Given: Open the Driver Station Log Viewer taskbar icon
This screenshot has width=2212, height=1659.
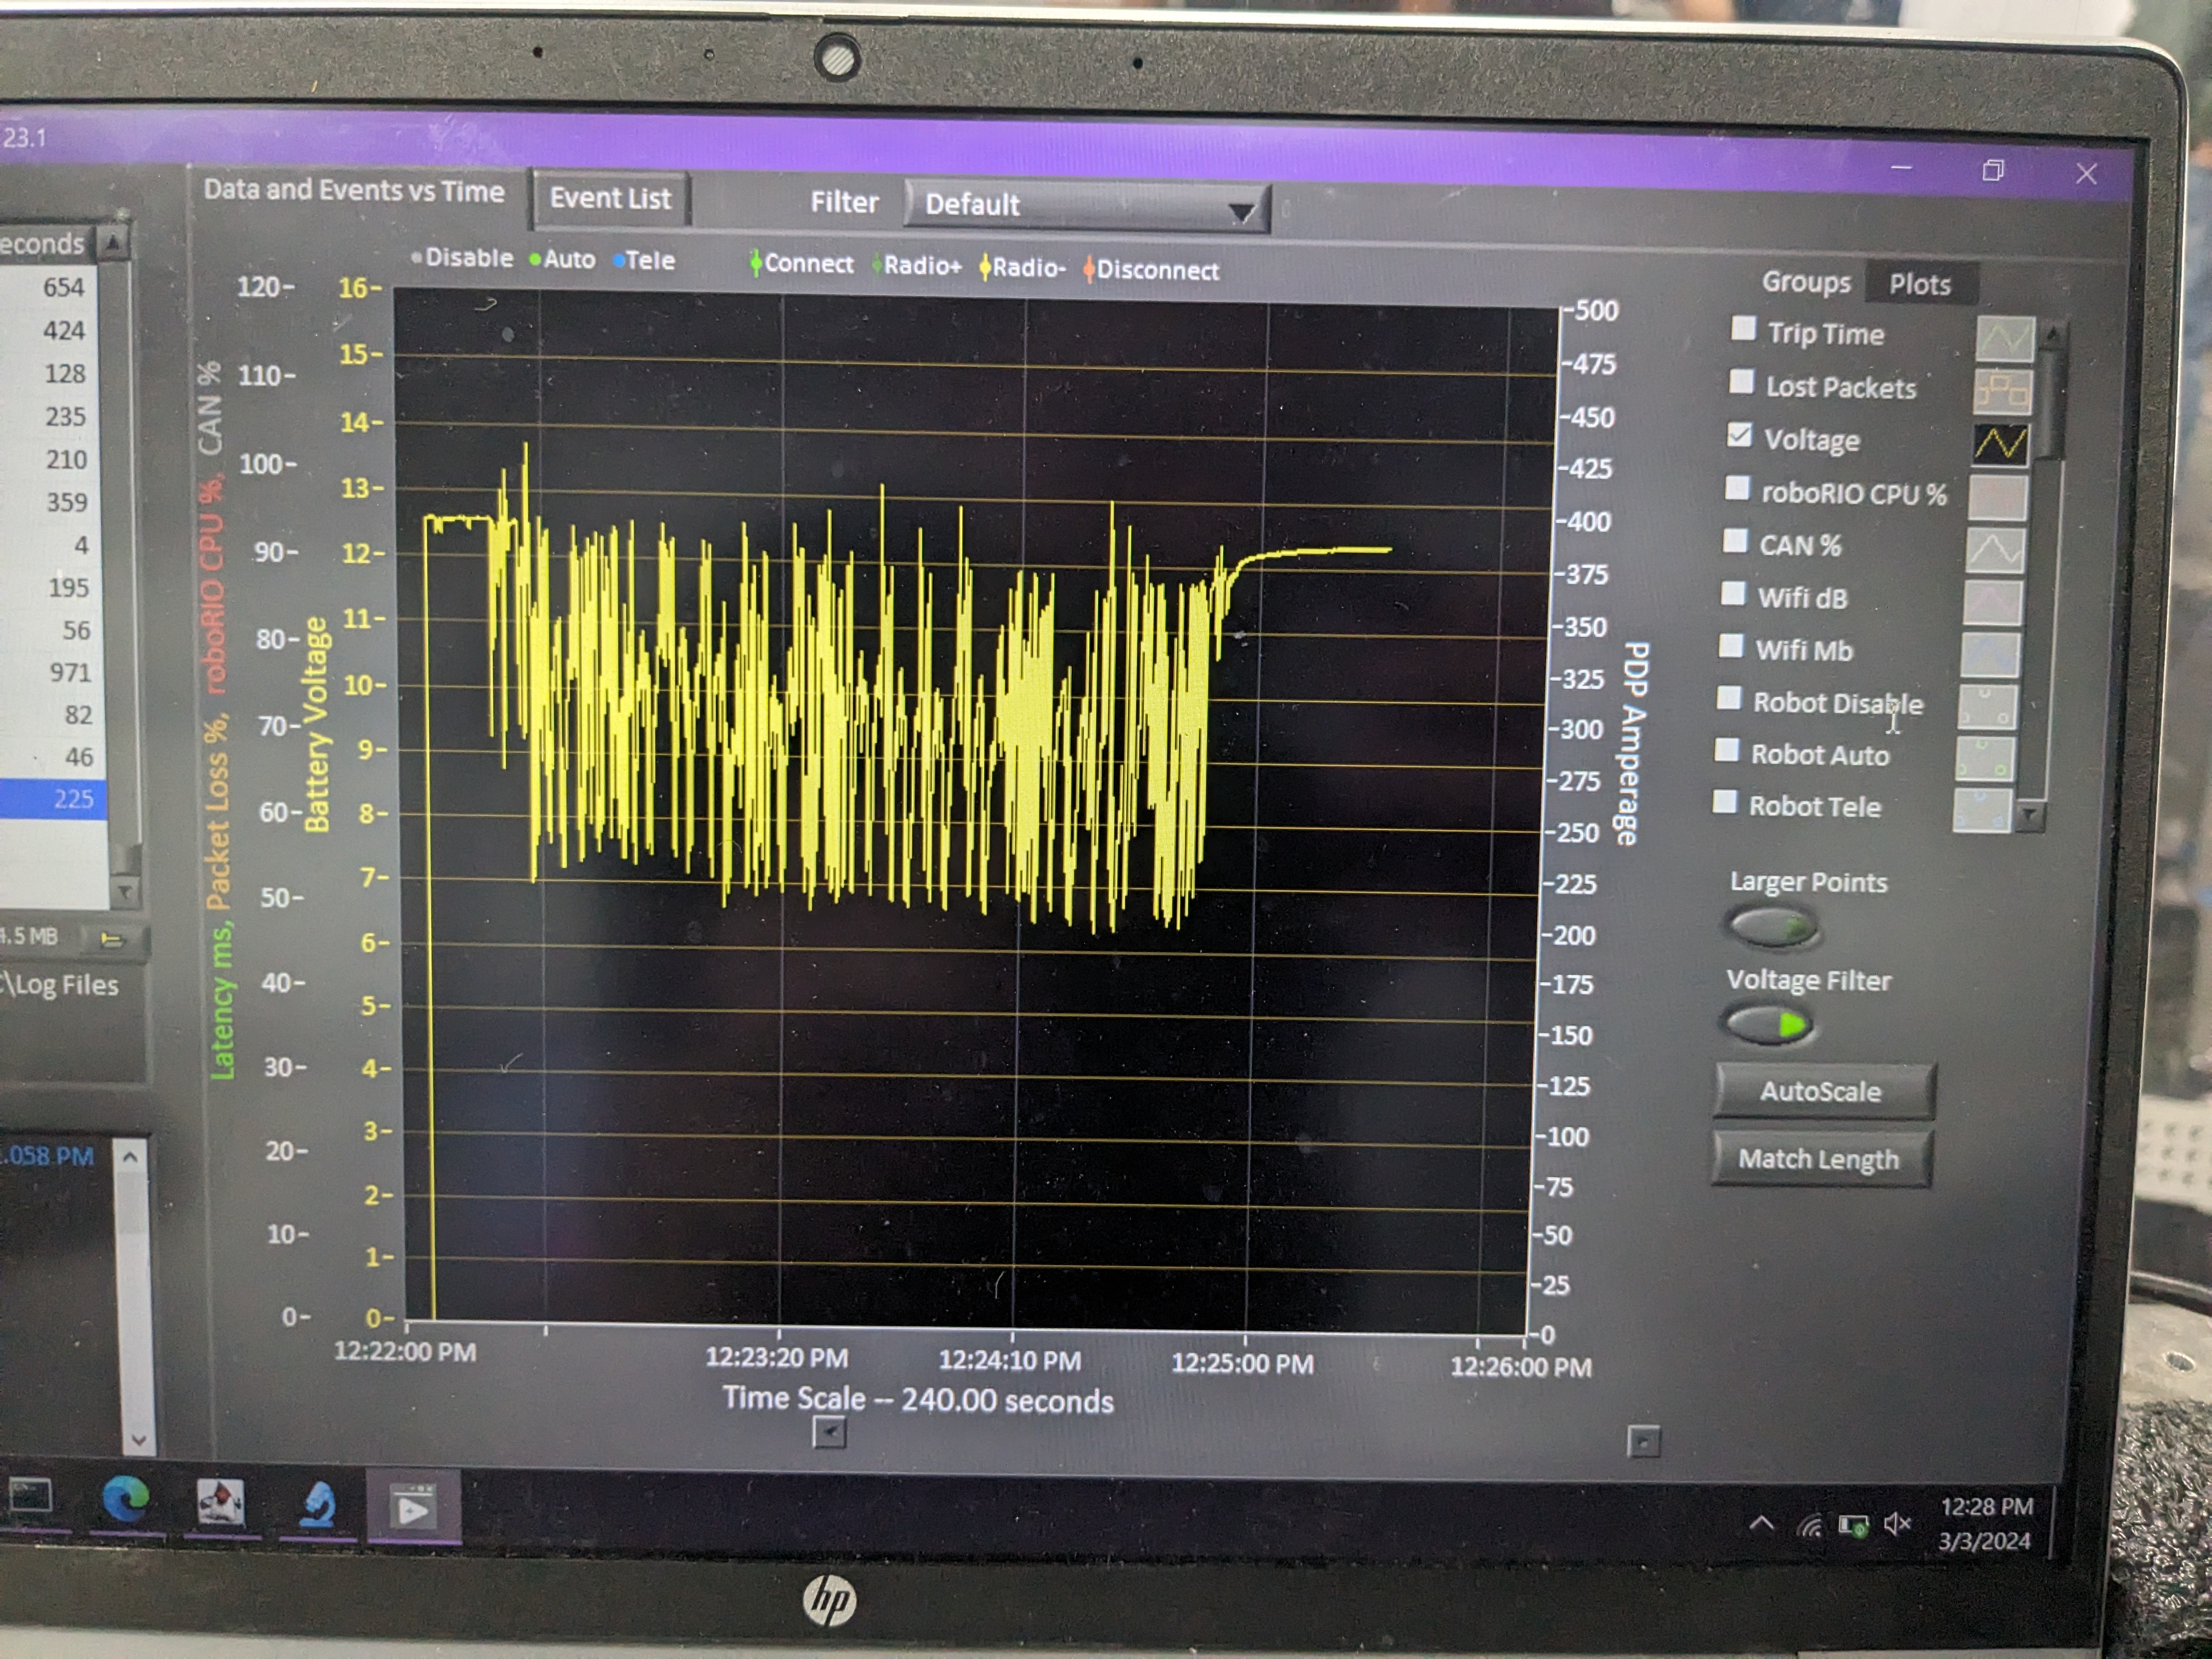Looking at the screenshot, I should [x=413, y=1507].
